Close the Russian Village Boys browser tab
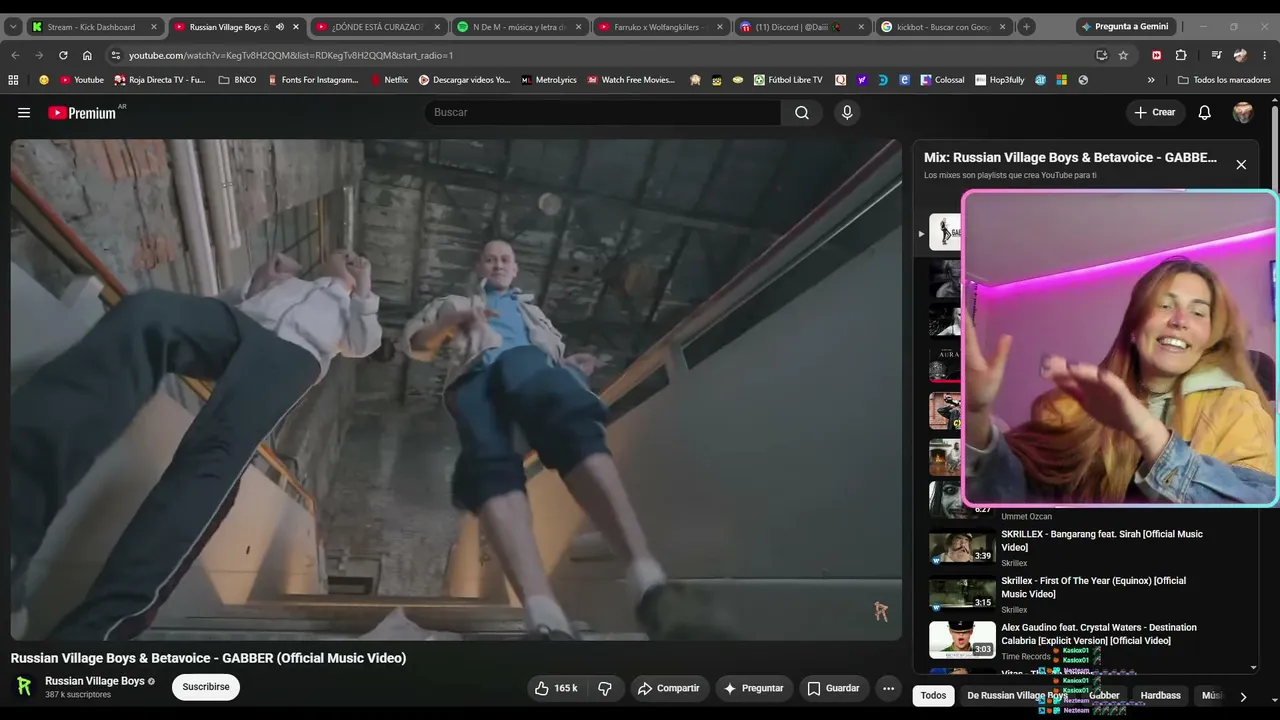This screenshot has height=720, width=1280. [x=296, y=27]
